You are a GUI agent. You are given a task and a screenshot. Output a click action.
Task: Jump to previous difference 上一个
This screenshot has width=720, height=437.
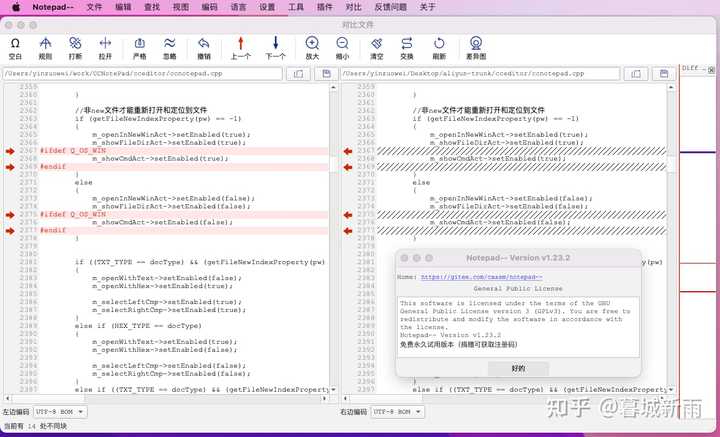pos(241,48)
